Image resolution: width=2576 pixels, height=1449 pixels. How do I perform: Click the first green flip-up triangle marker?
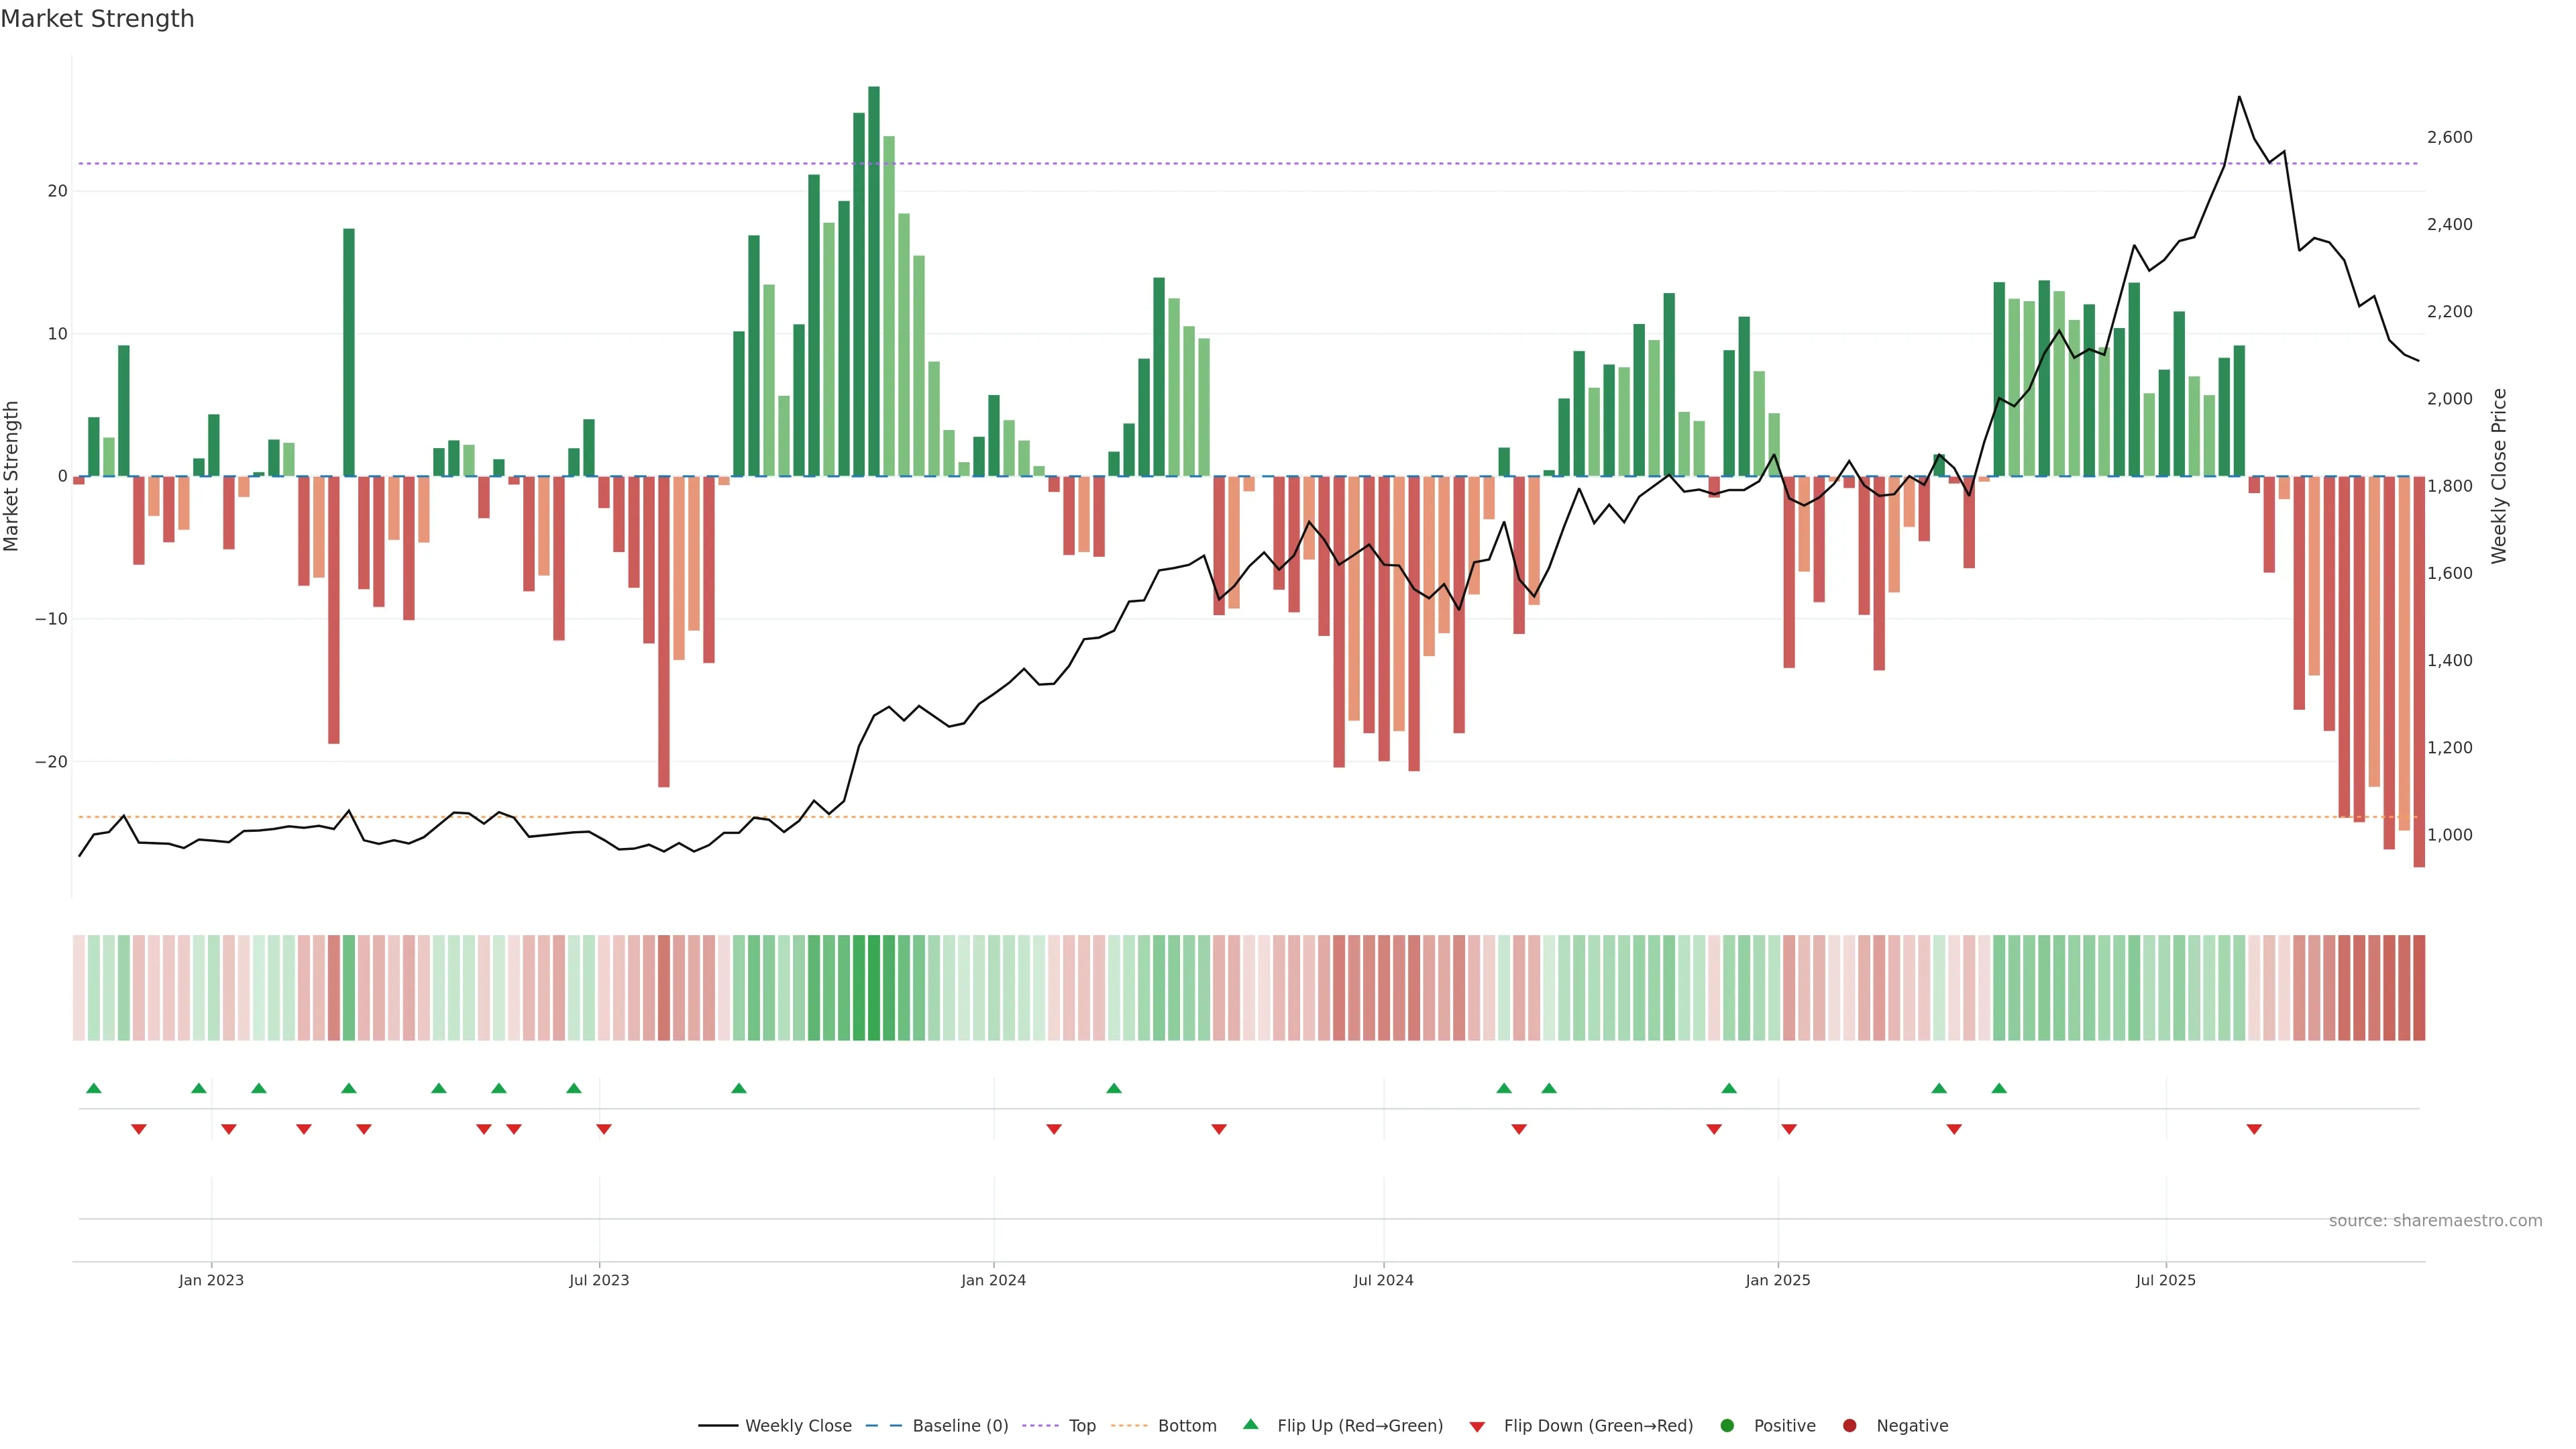point(94,1088)
